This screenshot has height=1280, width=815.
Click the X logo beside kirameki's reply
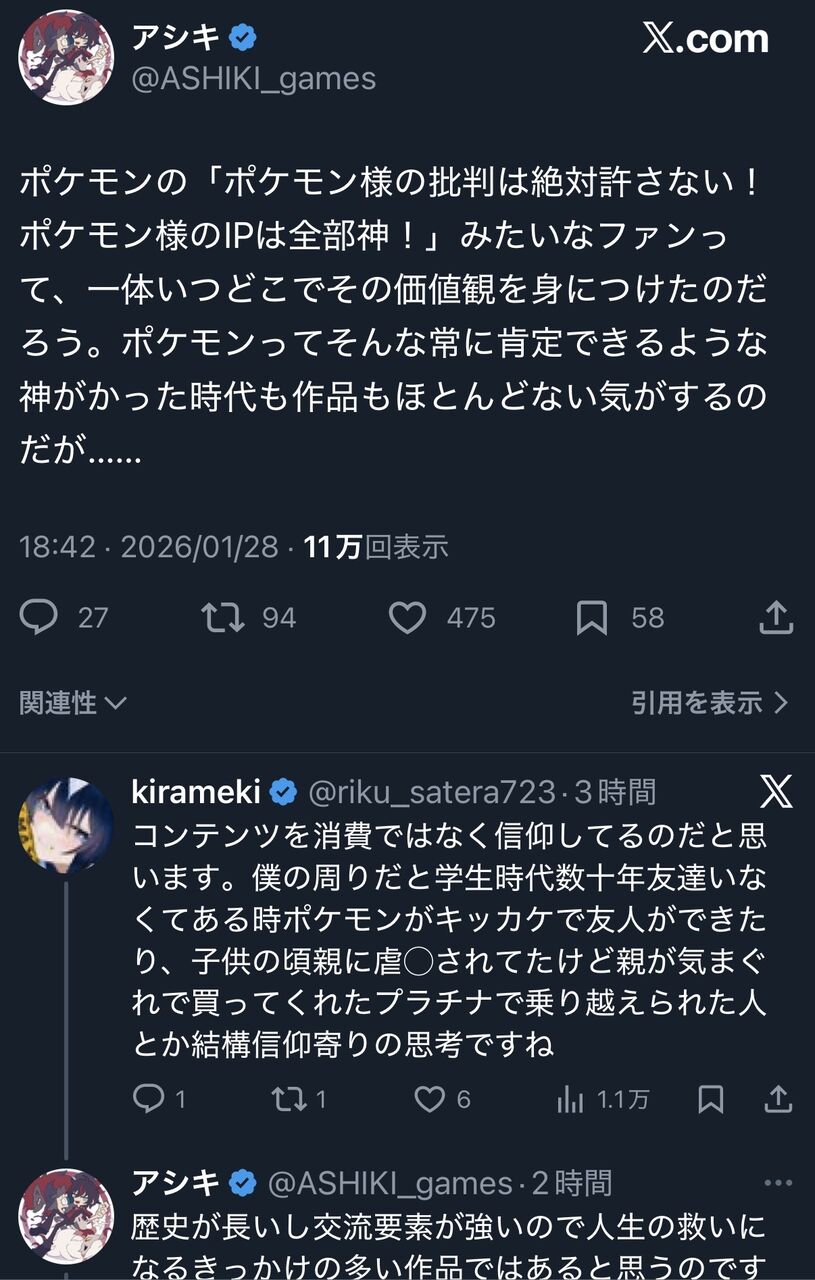pos(776,792)
